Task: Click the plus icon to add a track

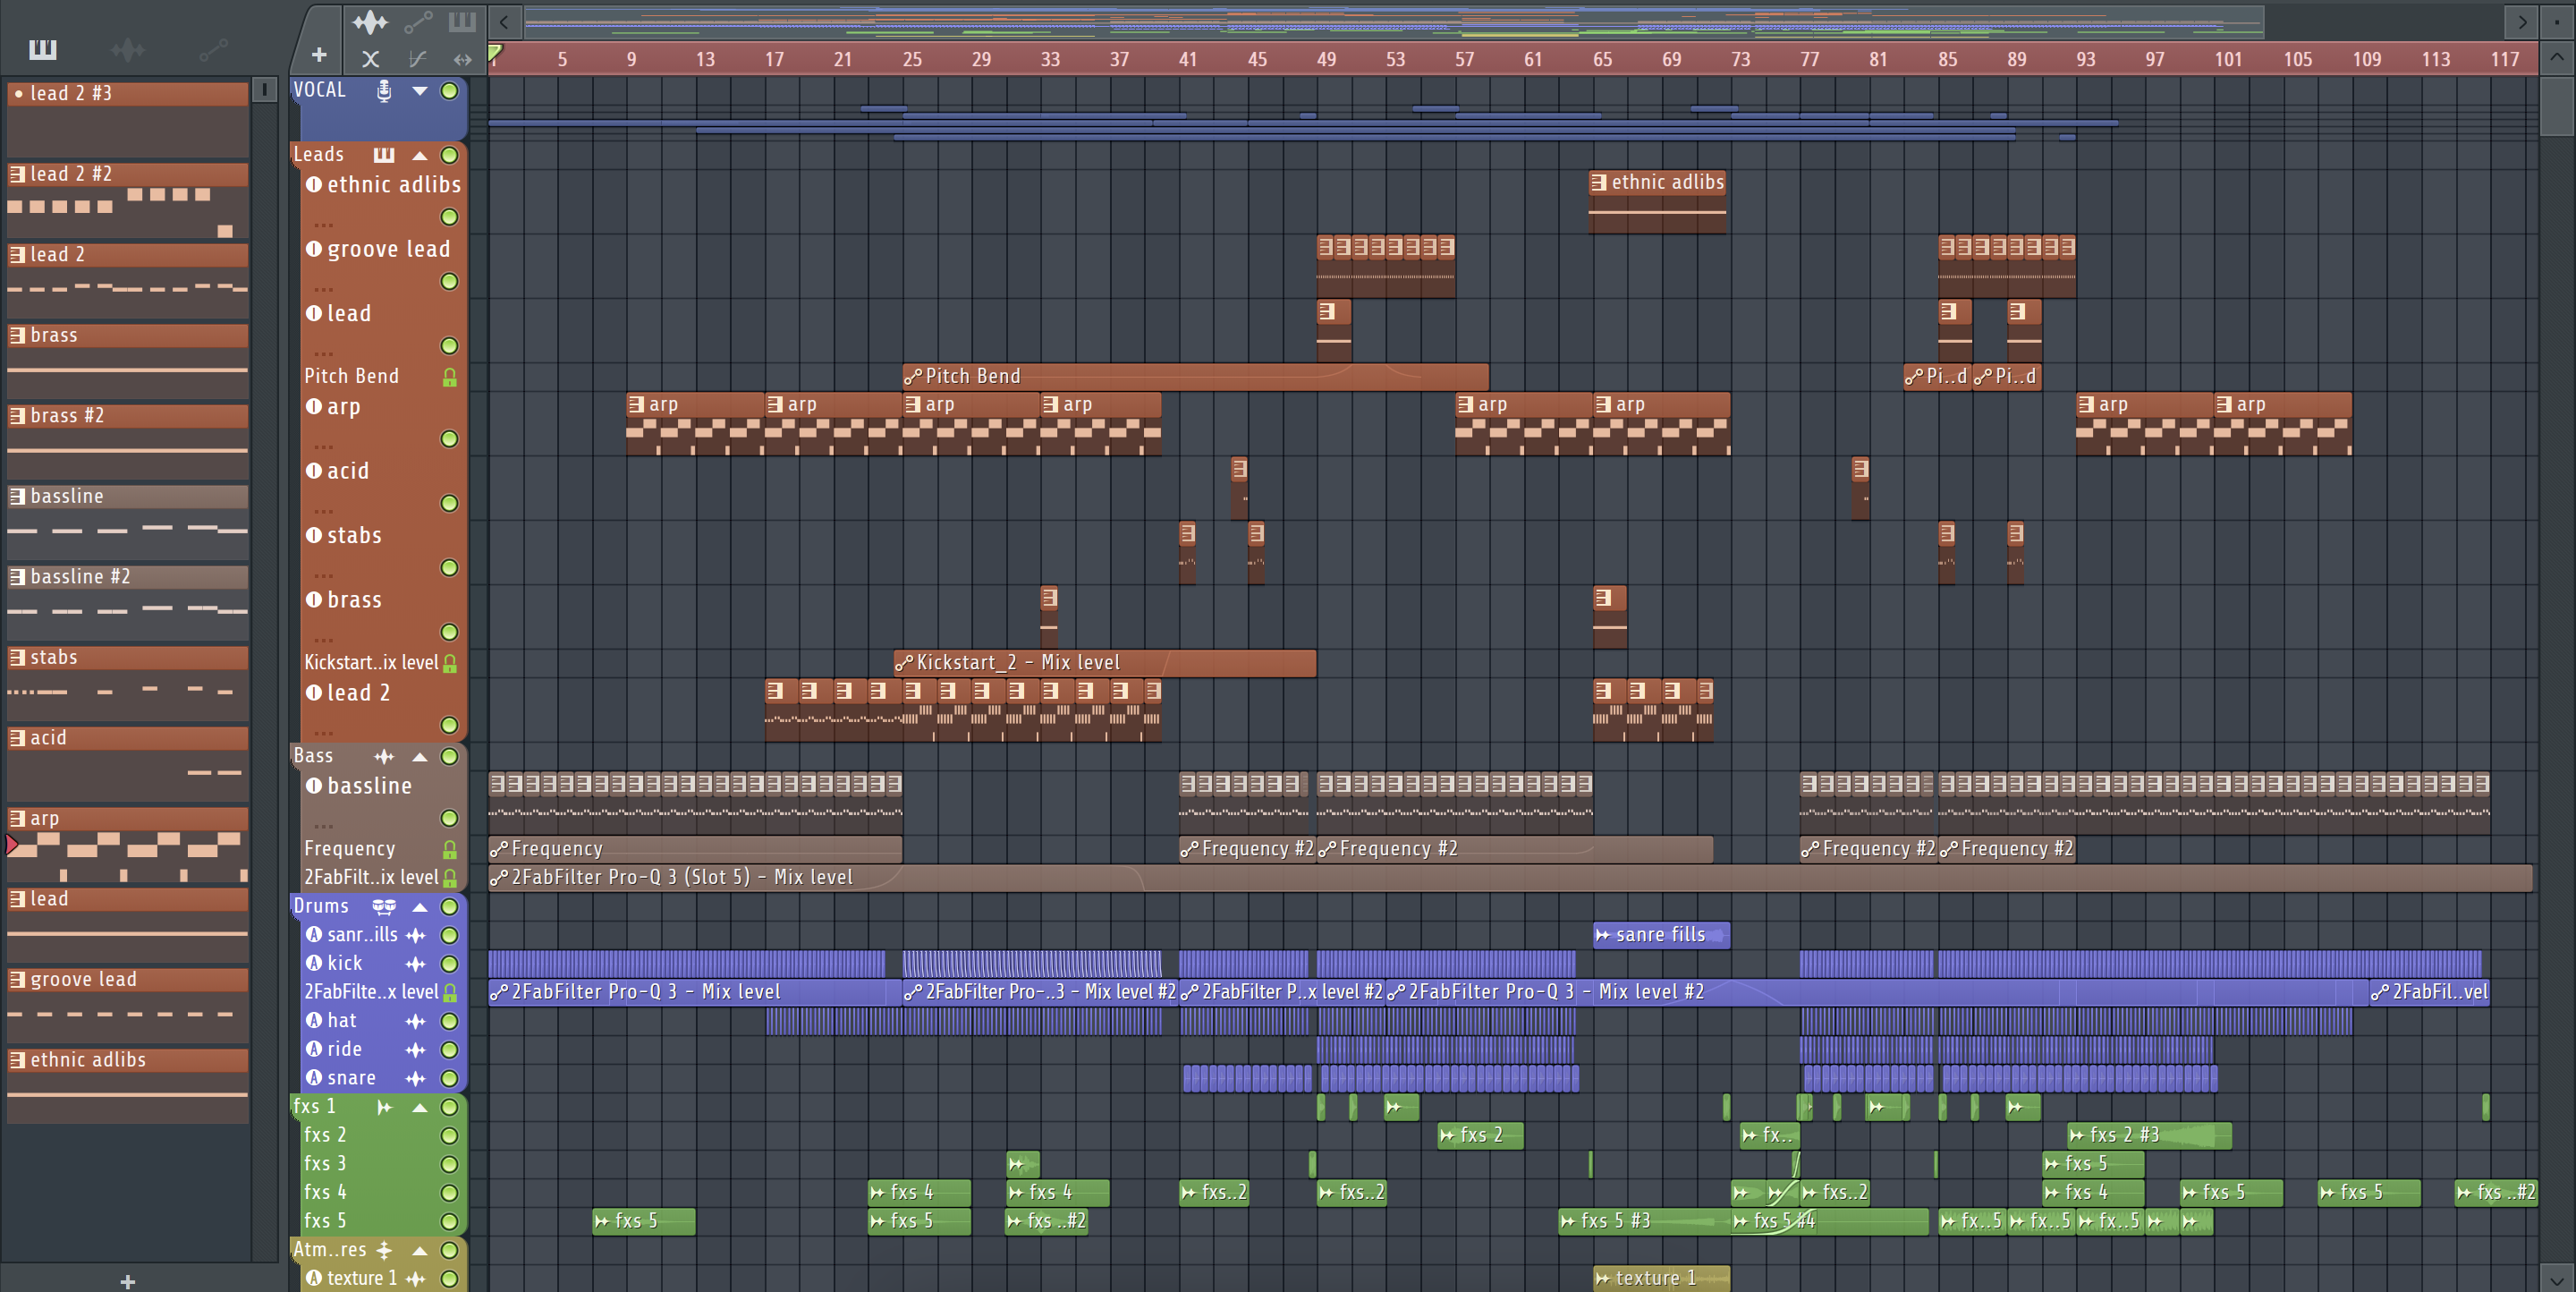Action: point(319,55)
